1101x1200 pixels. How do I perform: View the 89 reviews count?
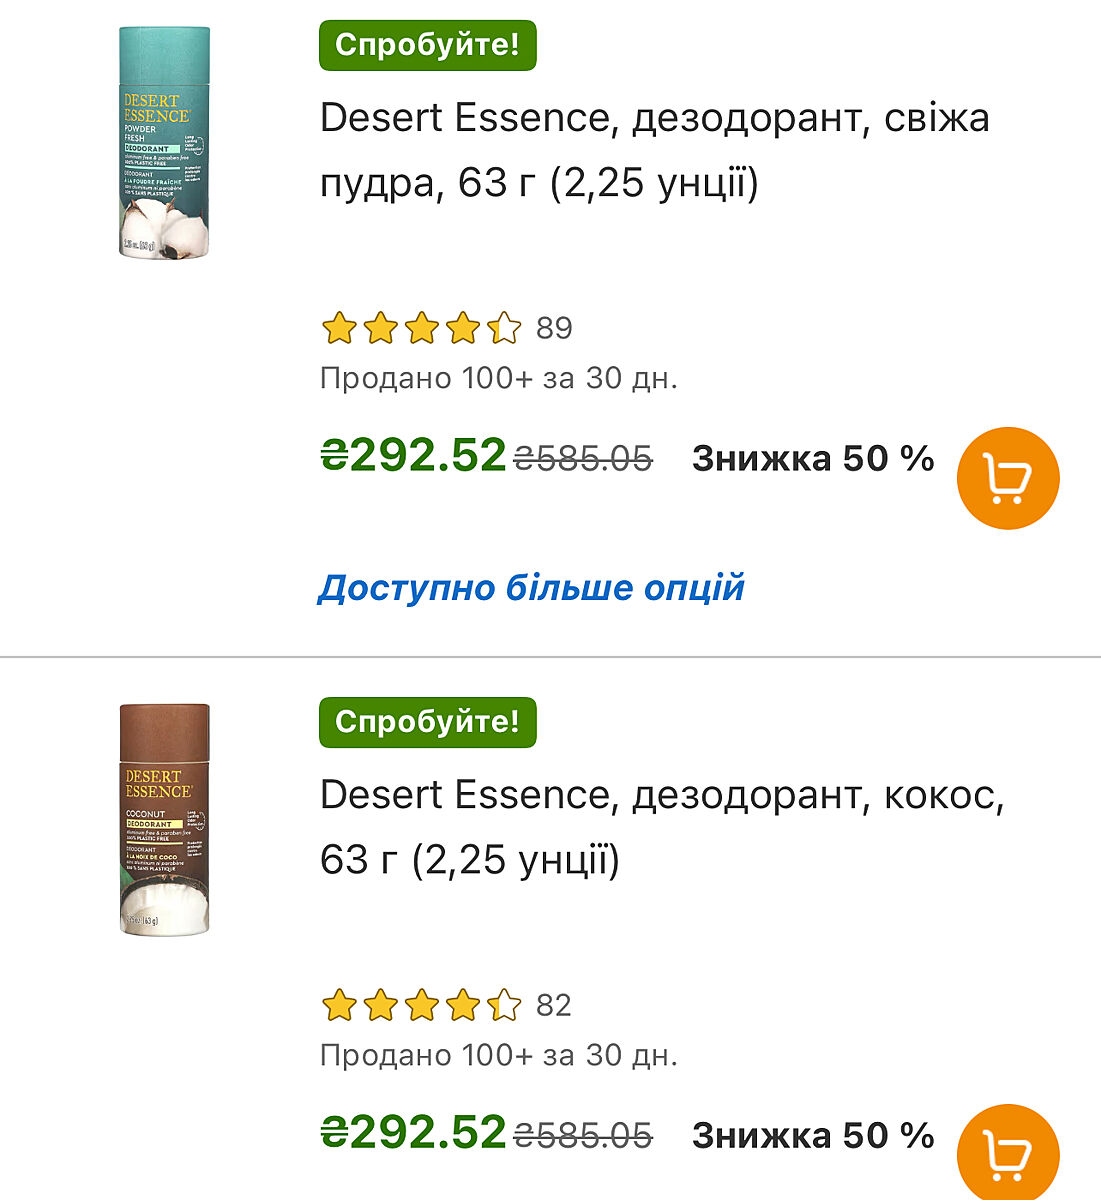(x=554, y=328)
